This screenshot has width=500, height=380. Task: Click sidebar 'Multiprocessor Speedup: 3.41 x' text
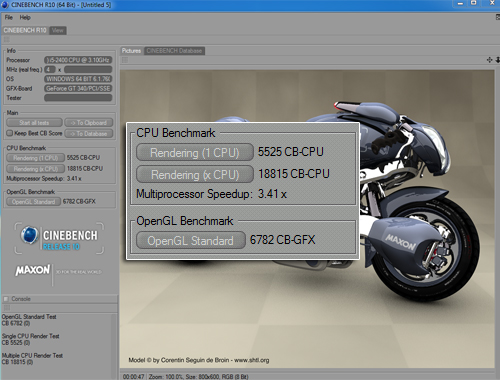[x=44, y=179]
